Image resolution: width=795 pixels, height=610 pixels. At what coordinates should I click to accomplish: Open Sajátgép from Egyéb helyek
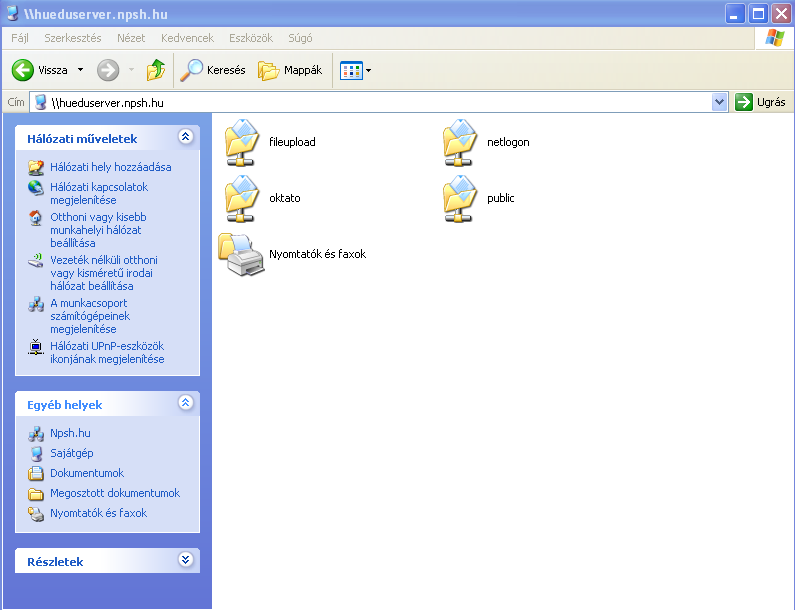point(71,453)
